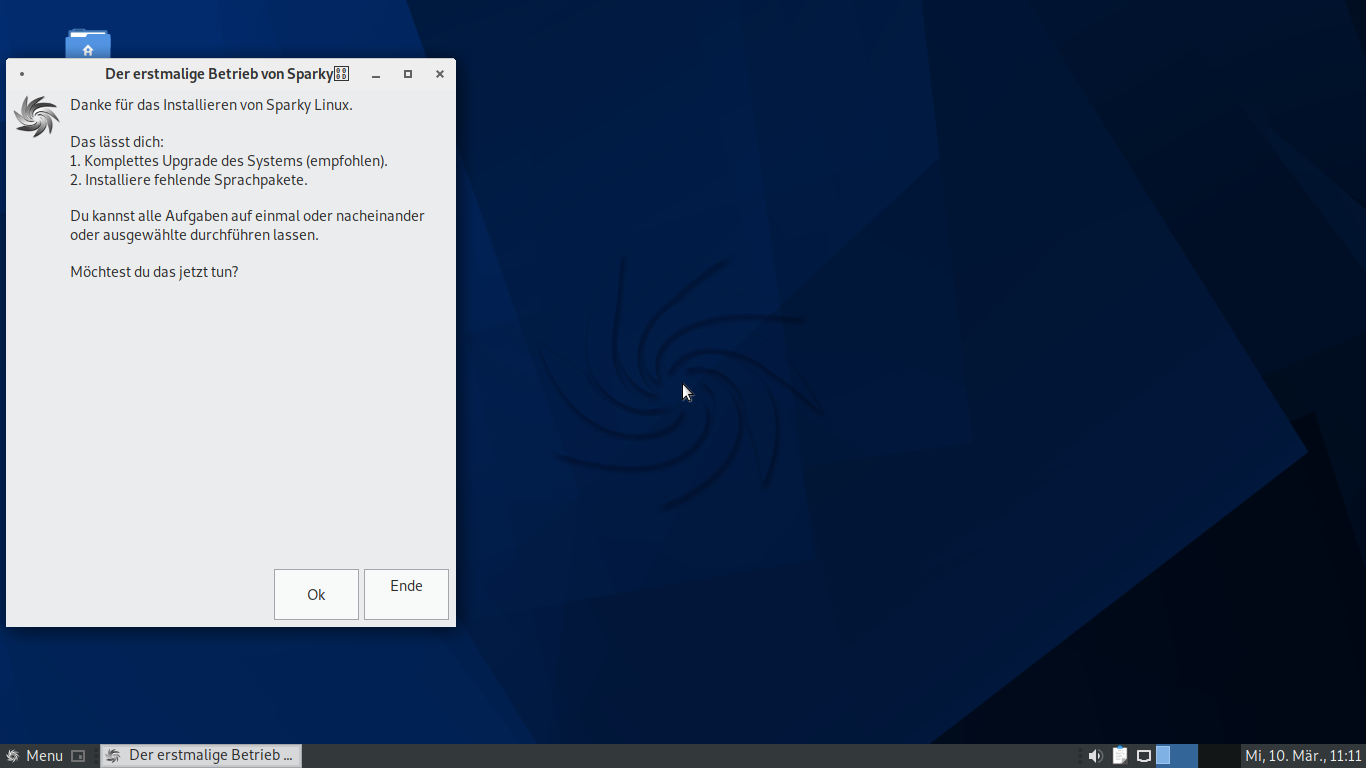Switch to the second dark workspace in pager
The width and height of the screenshot is (1366, 768).
(1218, 756)
